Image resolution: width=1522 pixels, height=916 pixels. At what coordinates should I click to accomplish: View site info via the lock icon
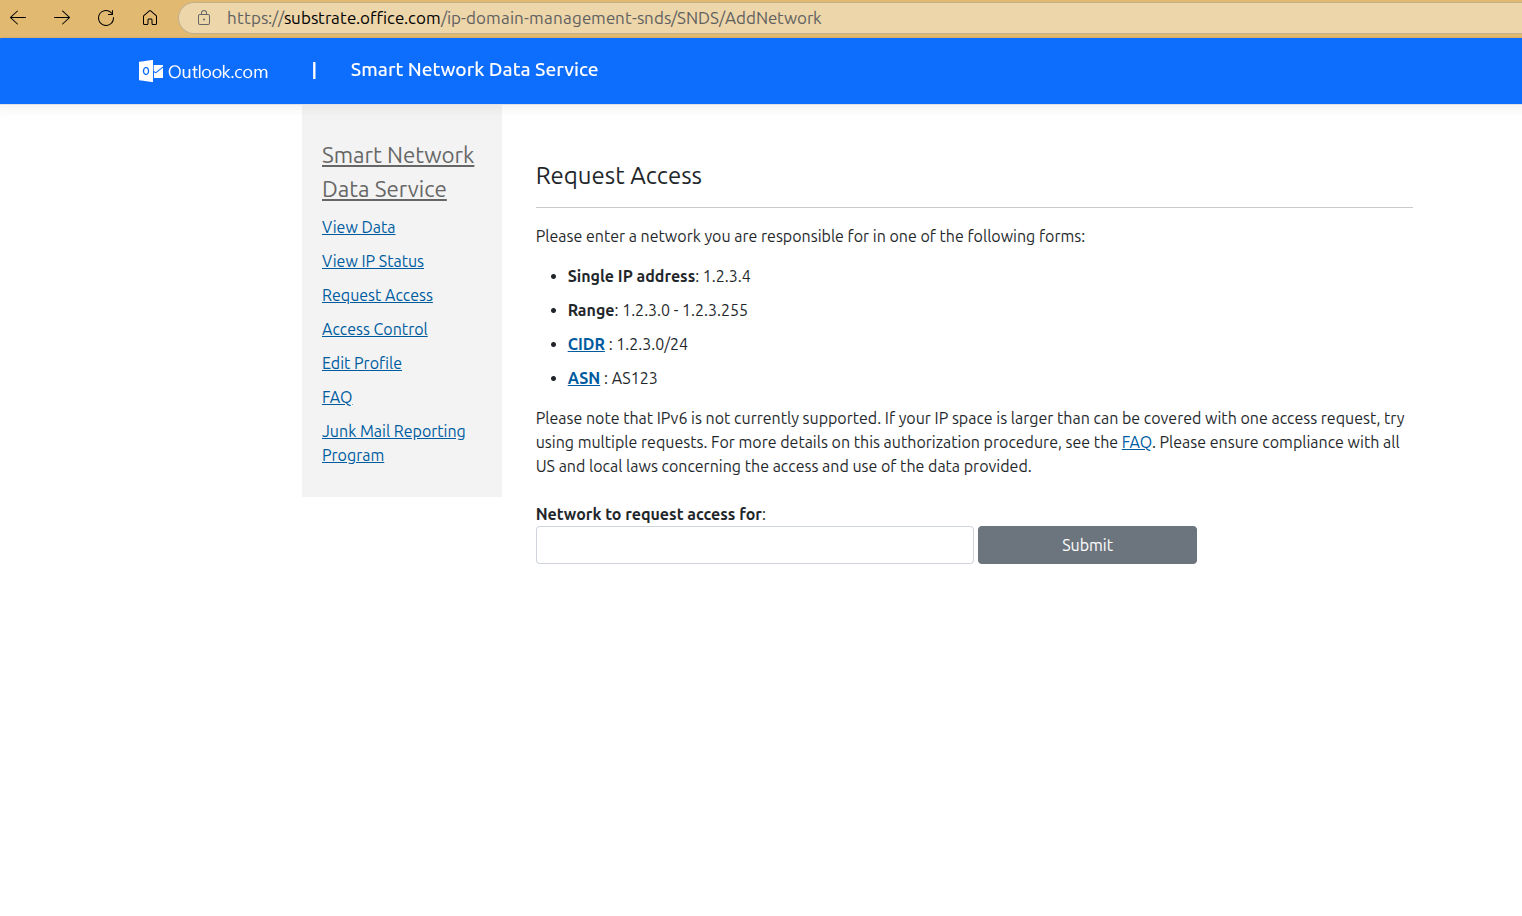pos(204,18)
